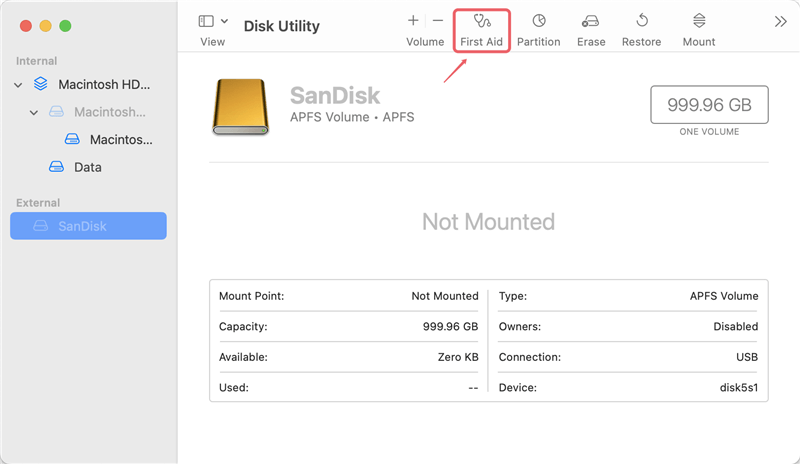This screenshot has height=464, width=800.
Task: Click the Connection USB value
Action: tap(747, 357)
